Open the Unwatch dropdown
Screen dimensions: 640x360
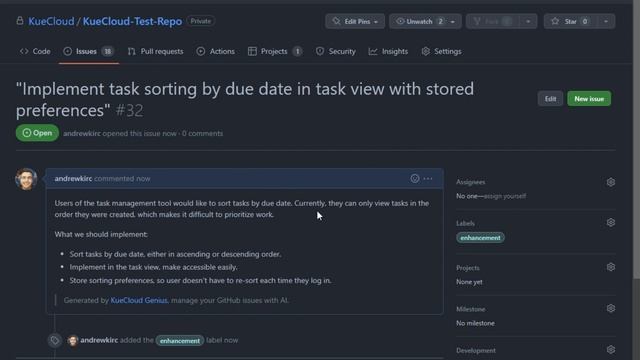425,21
